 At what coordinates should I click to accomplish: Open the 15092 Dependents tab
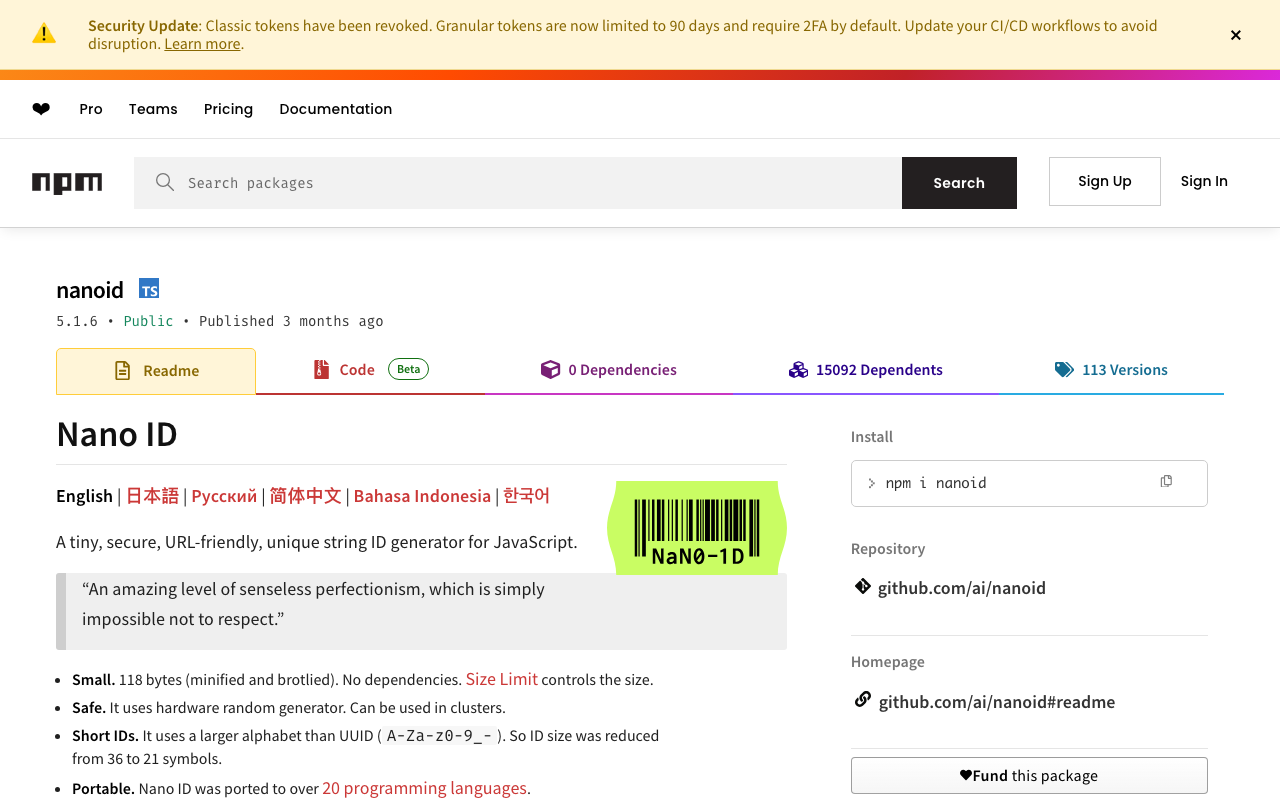click(x=865, y=370)
